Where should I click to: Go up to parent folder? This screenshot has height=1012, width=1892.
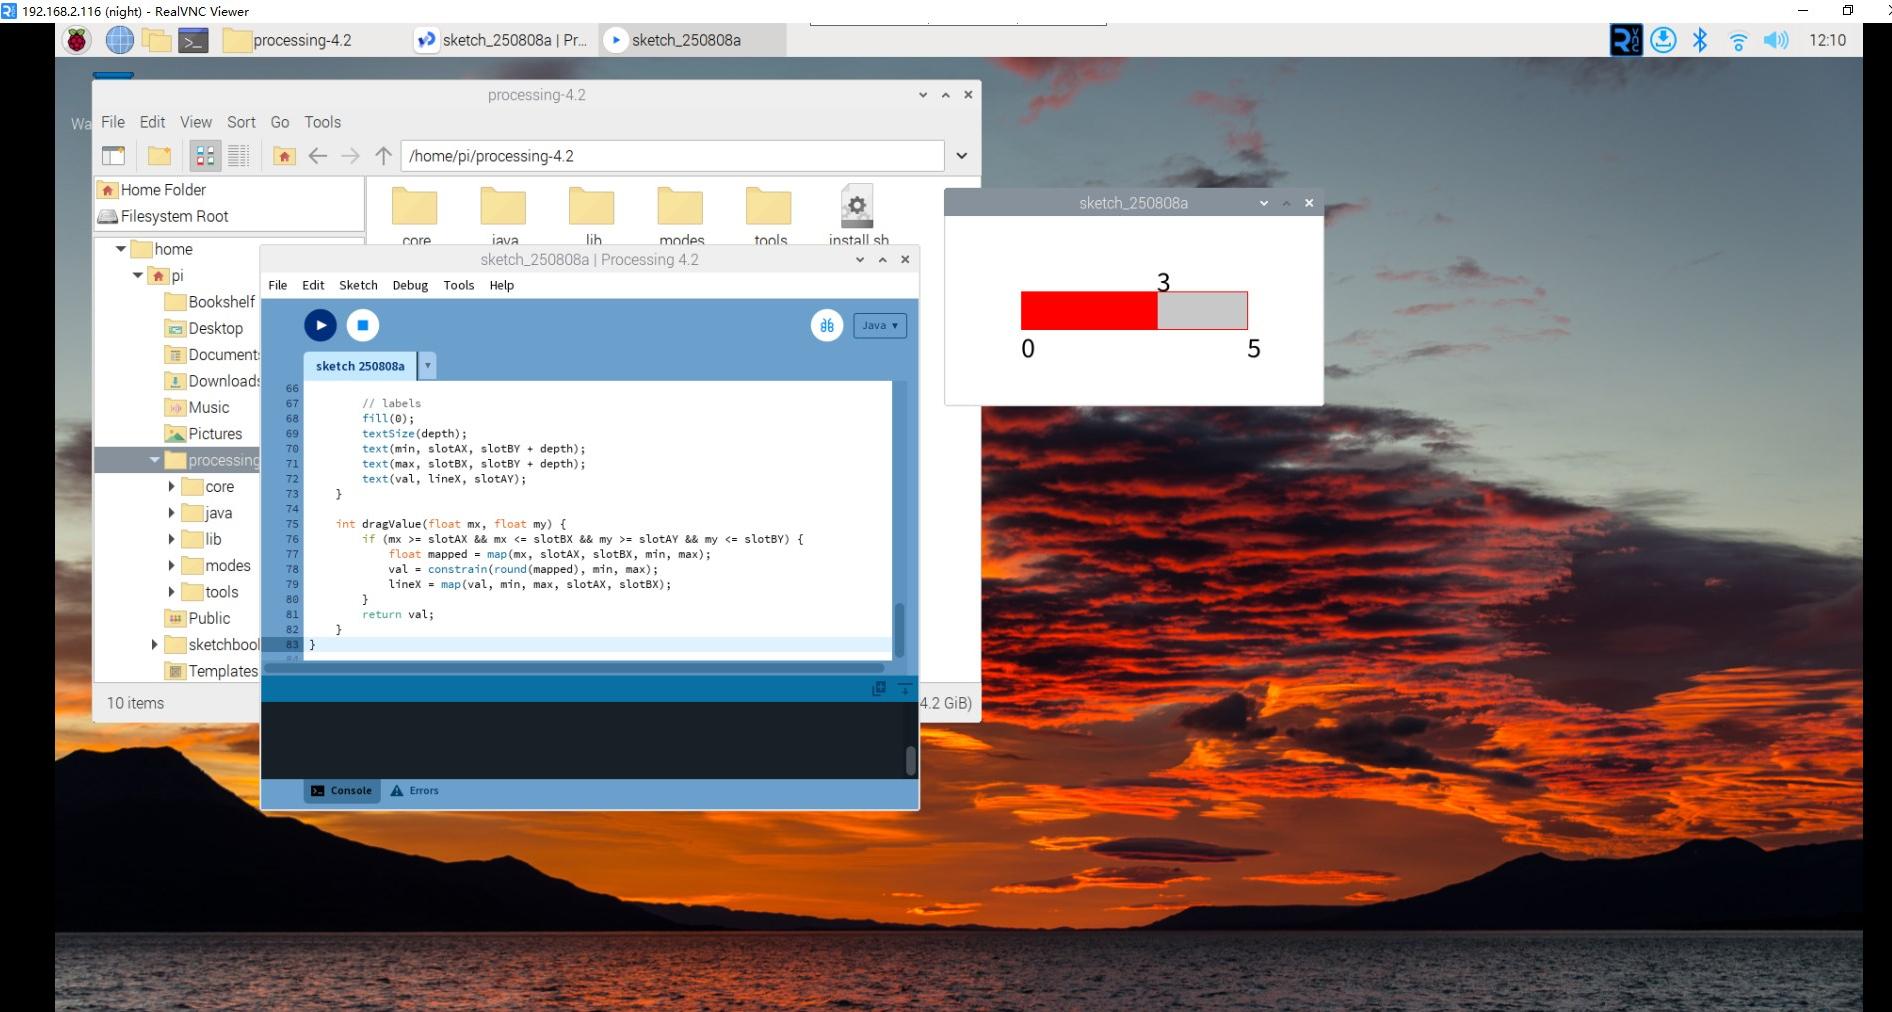[x=383, y=156]
